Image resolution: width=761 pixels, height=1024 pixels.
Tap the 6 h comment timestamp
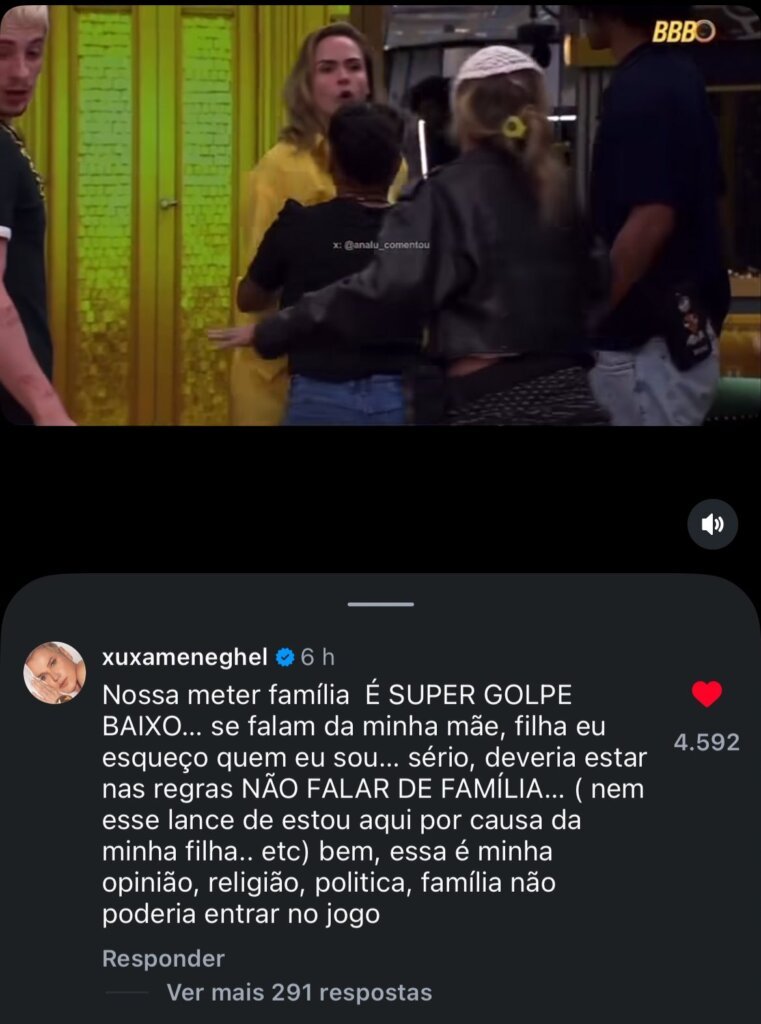tap(317, 657)
